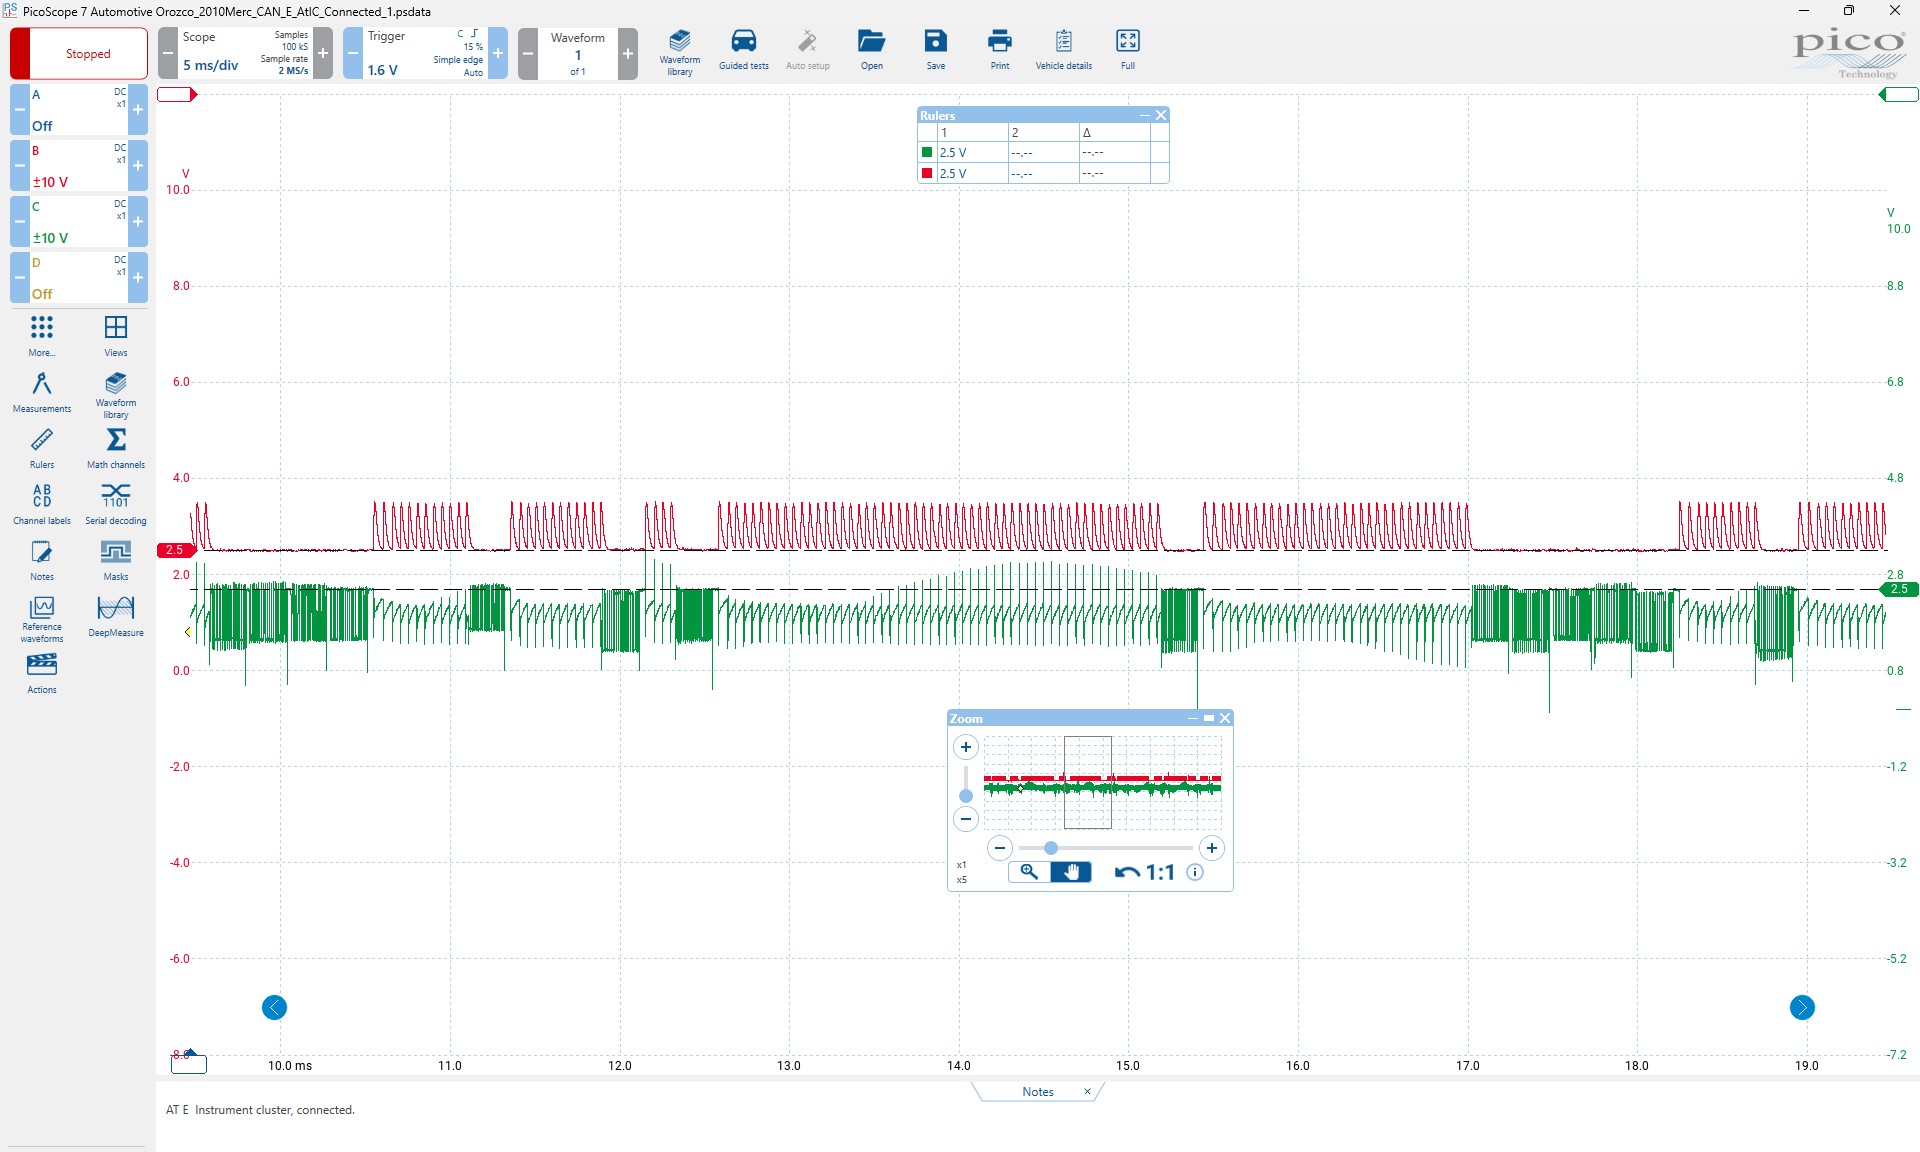Increase Channel B input range with plus
The height and width of the screenshot is (1152, 1920).
(138, 166)
